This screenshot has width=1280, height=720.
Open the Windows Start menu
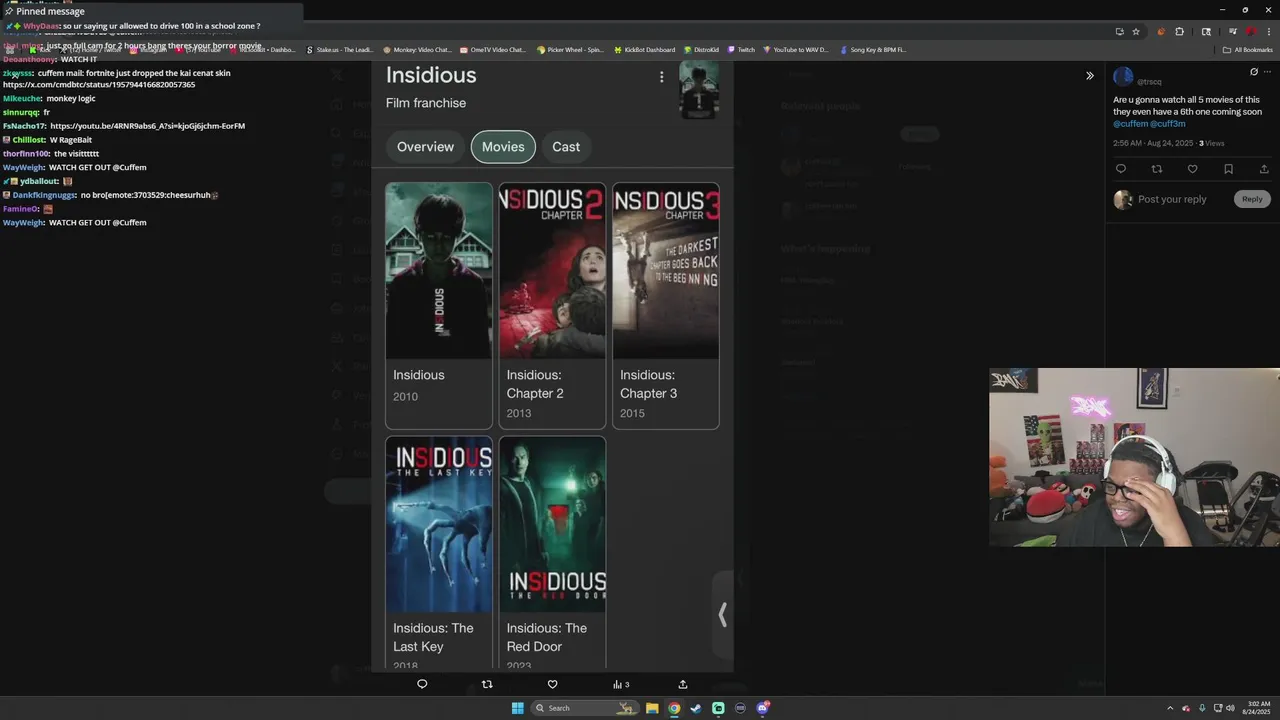click(518, 708)
